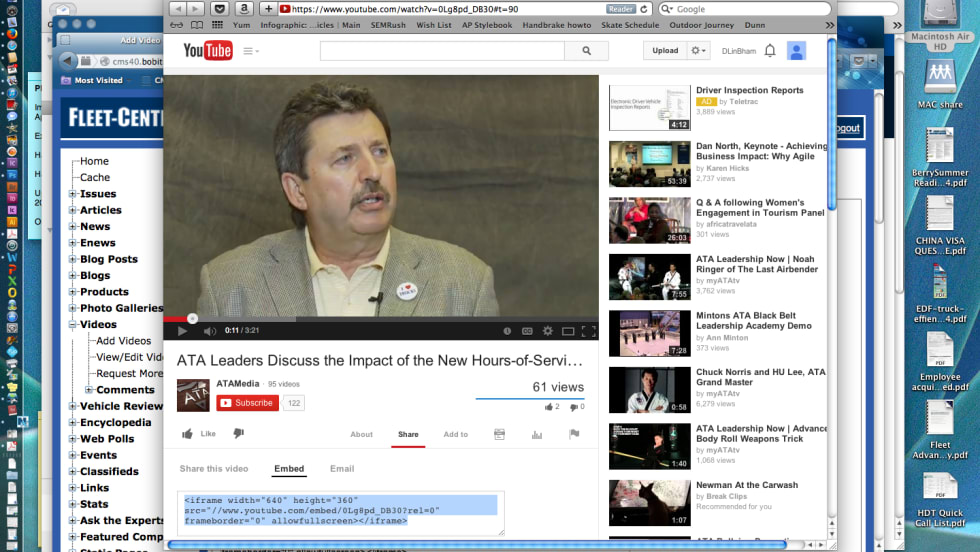Image resolution: width=980 pixels, height=552 pixels.
Task: Report the video using flag icon
Action: click(x=574, y=434)
